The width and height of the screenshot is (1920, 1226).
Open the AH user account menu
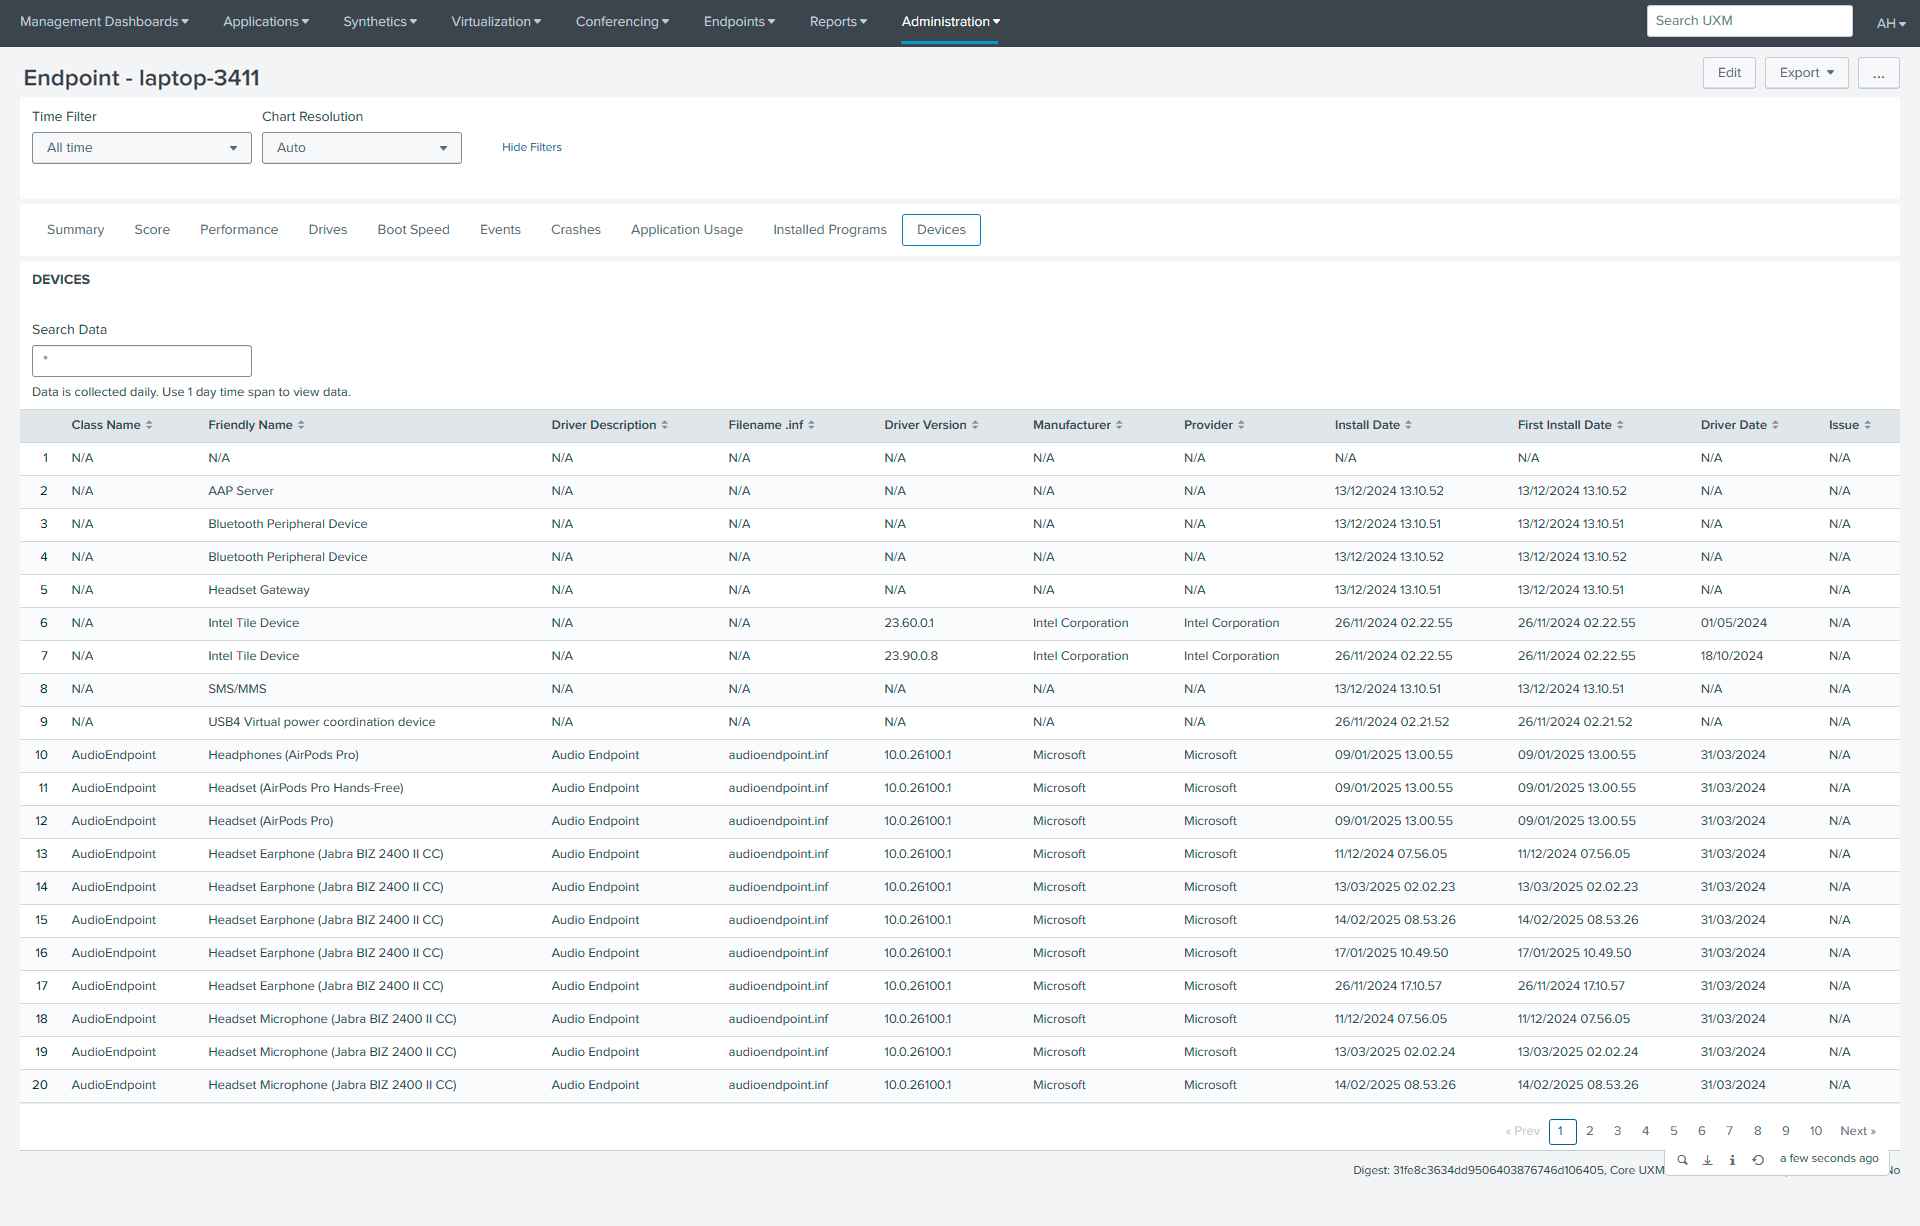click(x=1890, y=23)
